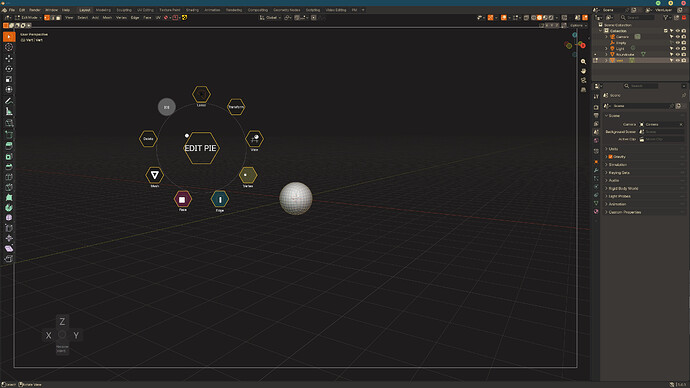Click the Edge hexagon in pie menu
The image size is (690, 388).
pyautogui.click(x=220, y=199)
